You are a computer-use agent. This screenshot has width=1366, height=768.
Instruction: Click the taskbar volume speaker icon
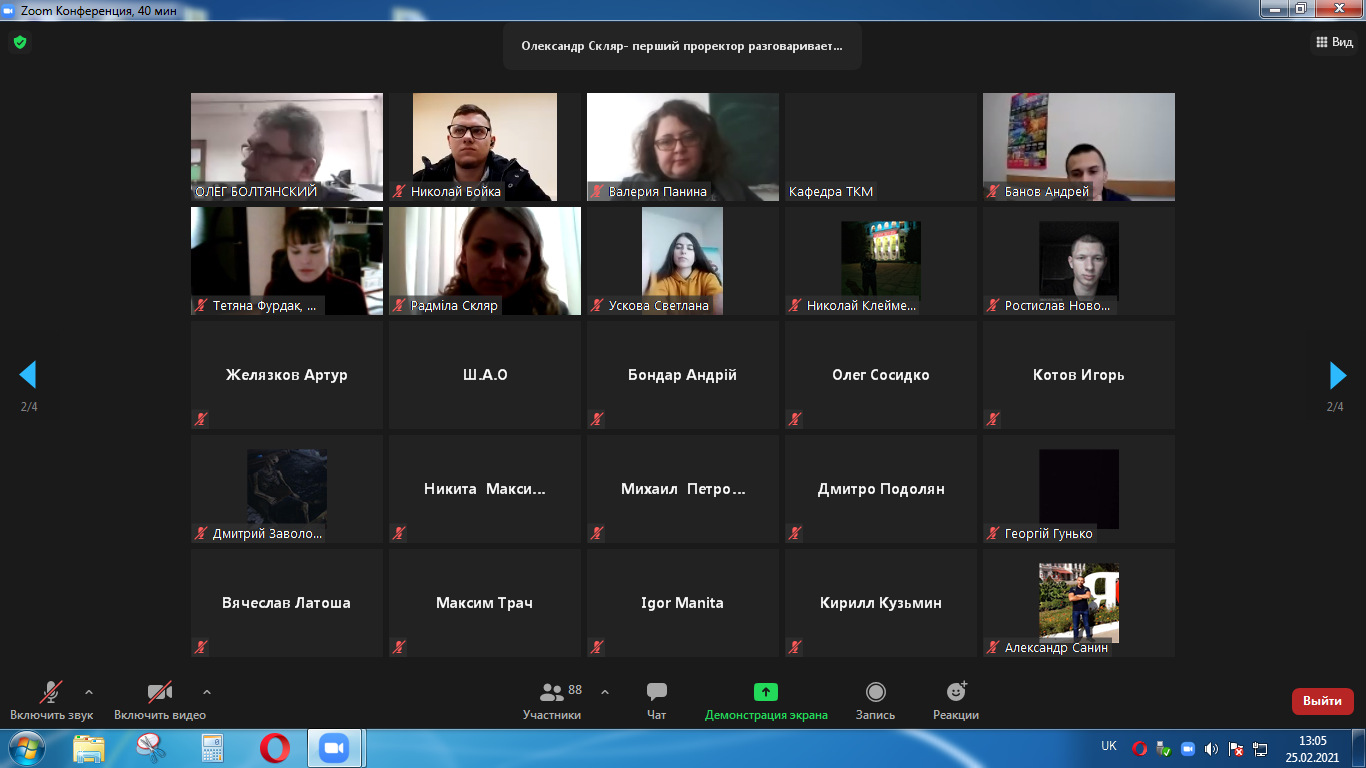click(1211, 748)
